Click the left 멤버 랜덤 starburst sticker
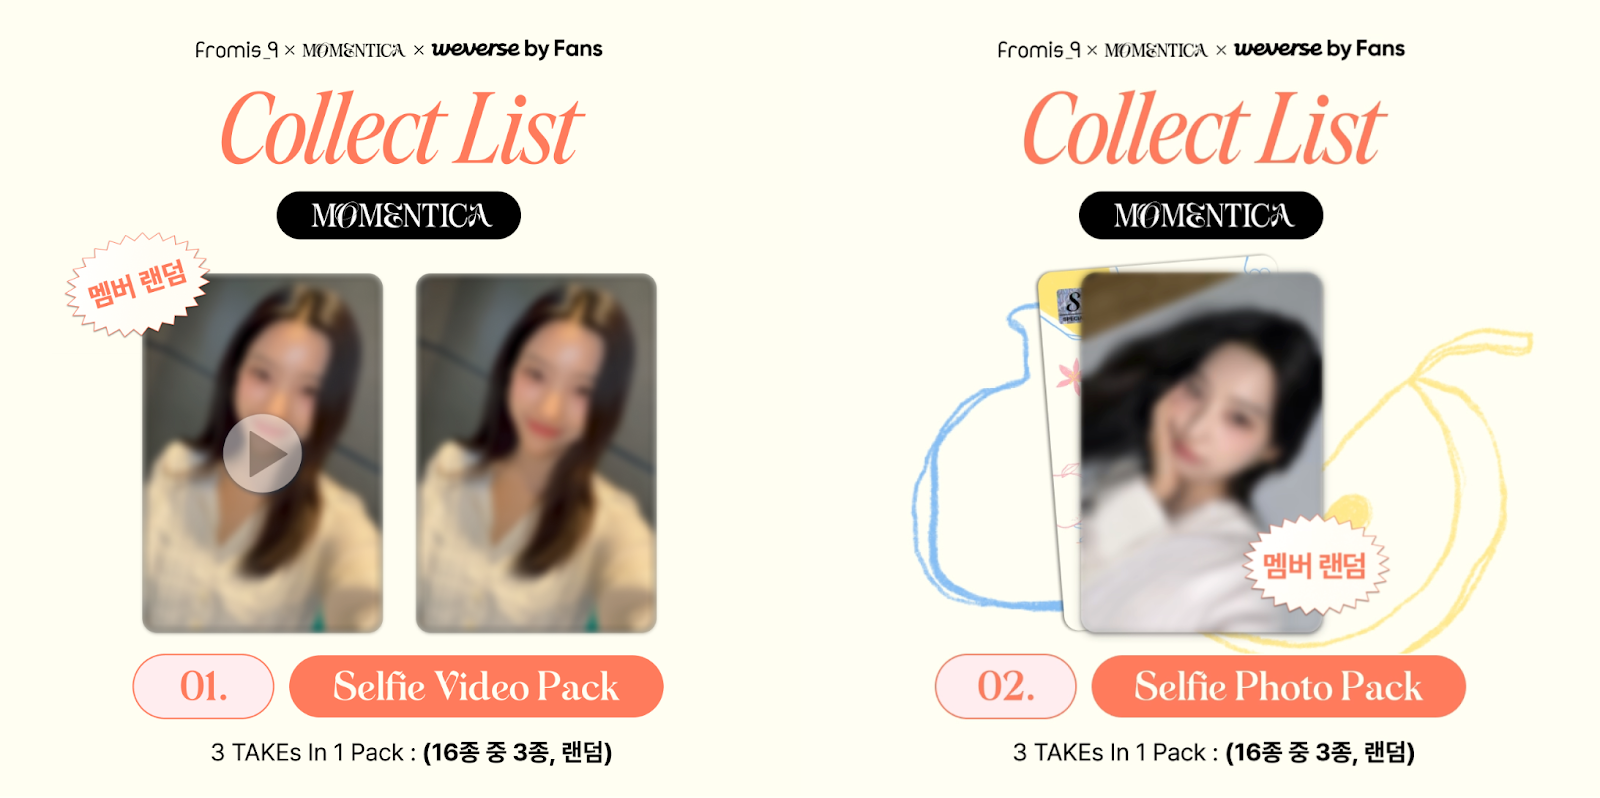The height and width of the screenshot is (798, 1600). (137, 284)
